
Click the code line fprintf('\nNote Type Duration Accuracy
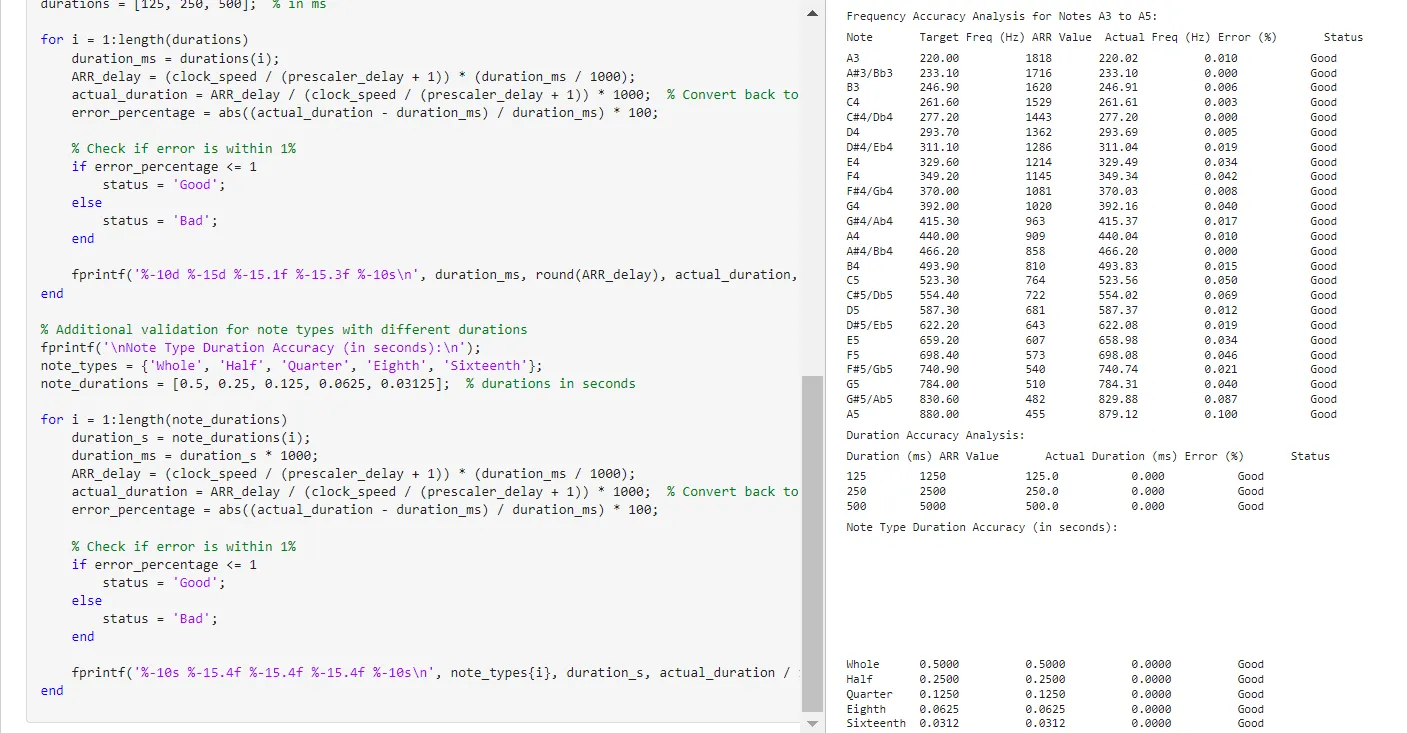point(261,347)
